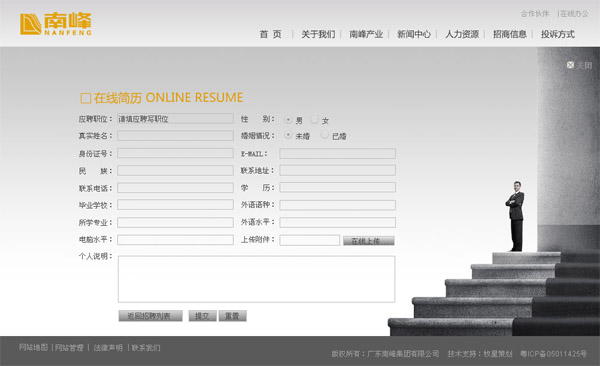Choose the 已婚 marital status radio
This screenshot has width=600, height=366.
(x=324, y=135)
